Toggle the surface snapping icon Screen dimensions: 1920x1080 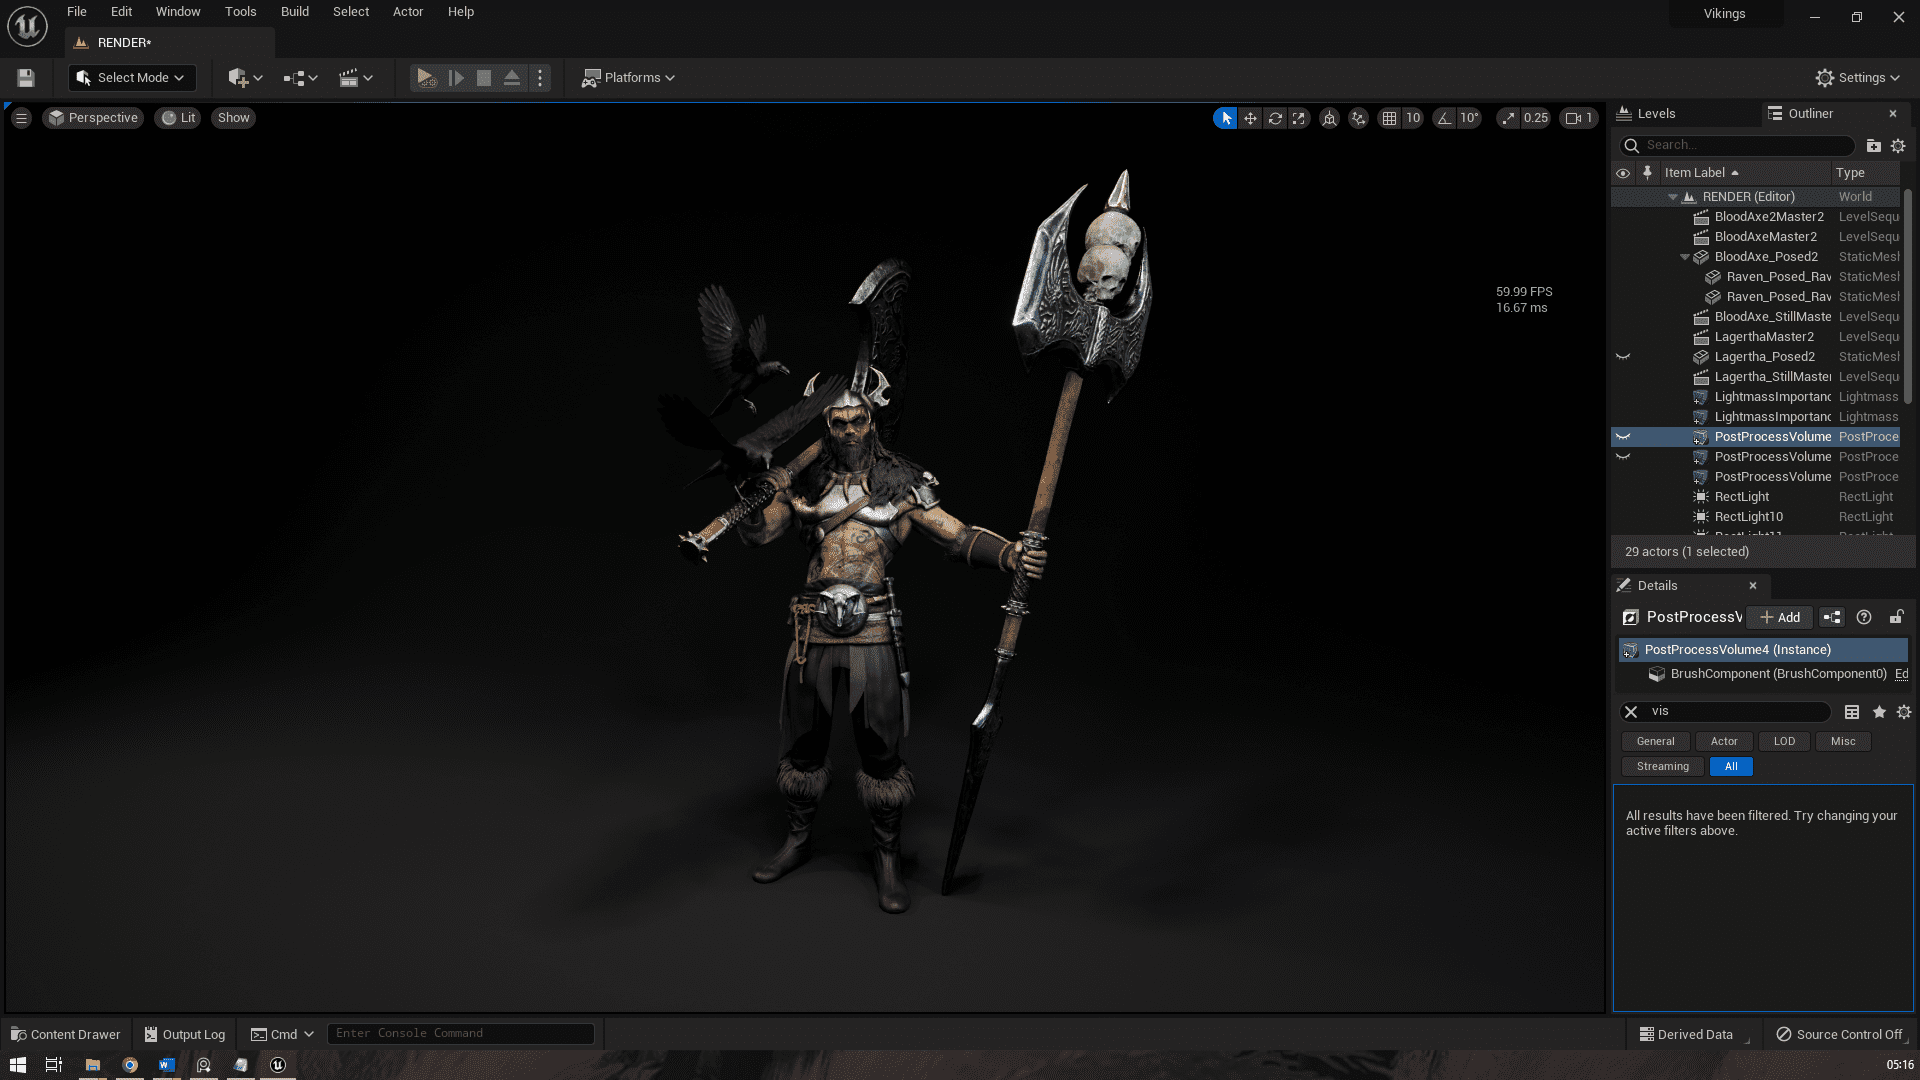(x=1358, y=118)
